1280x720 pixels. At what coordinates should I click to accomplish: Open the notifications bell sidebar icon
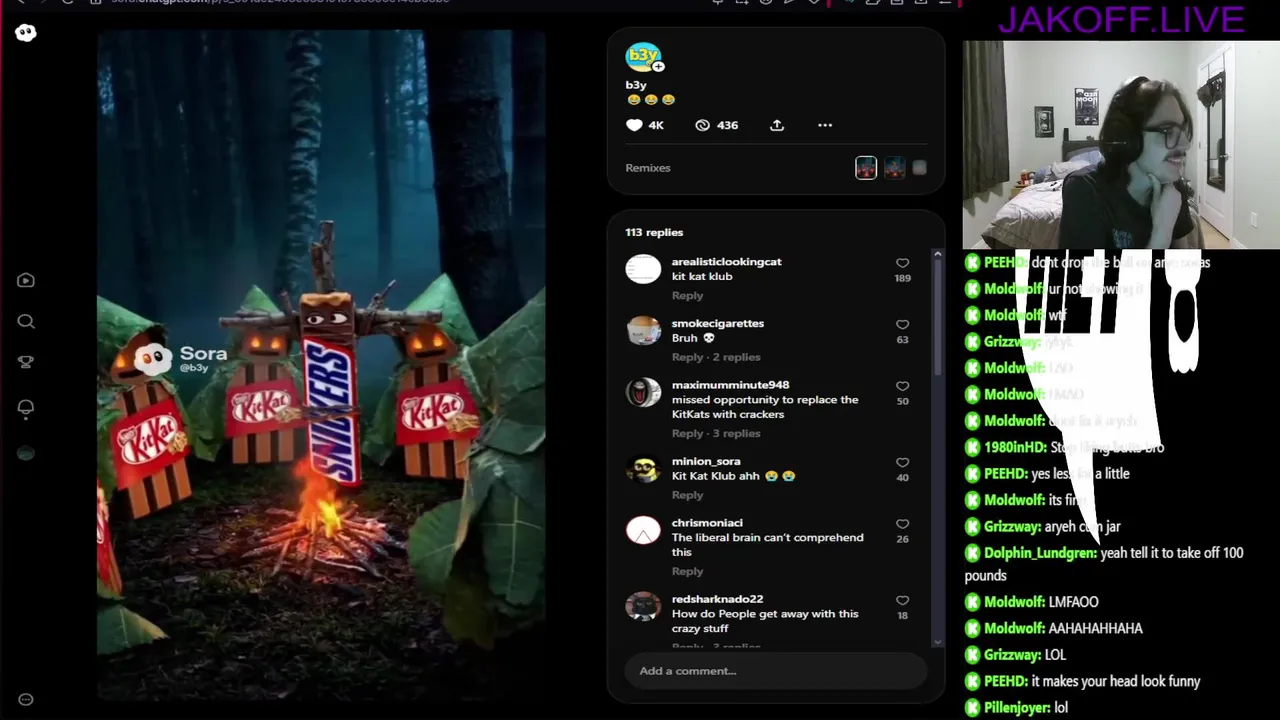(x=26, y=407)
